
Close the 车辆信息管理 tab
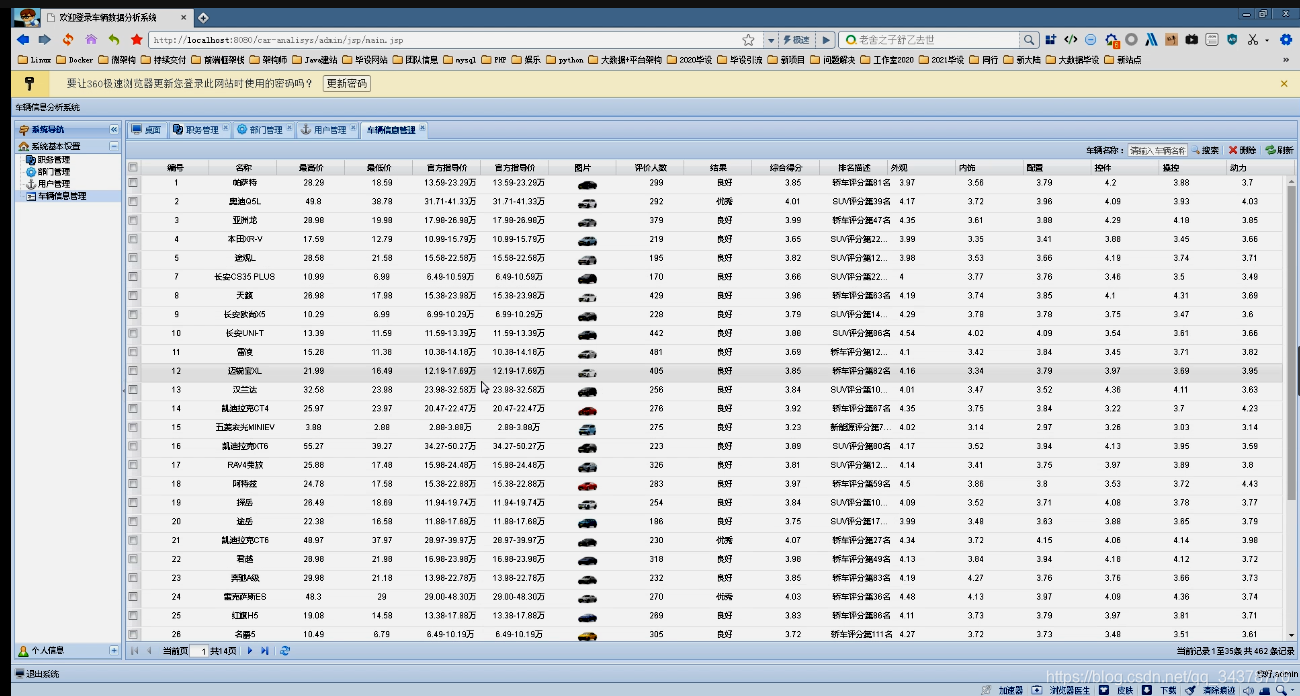pos(422,128)
